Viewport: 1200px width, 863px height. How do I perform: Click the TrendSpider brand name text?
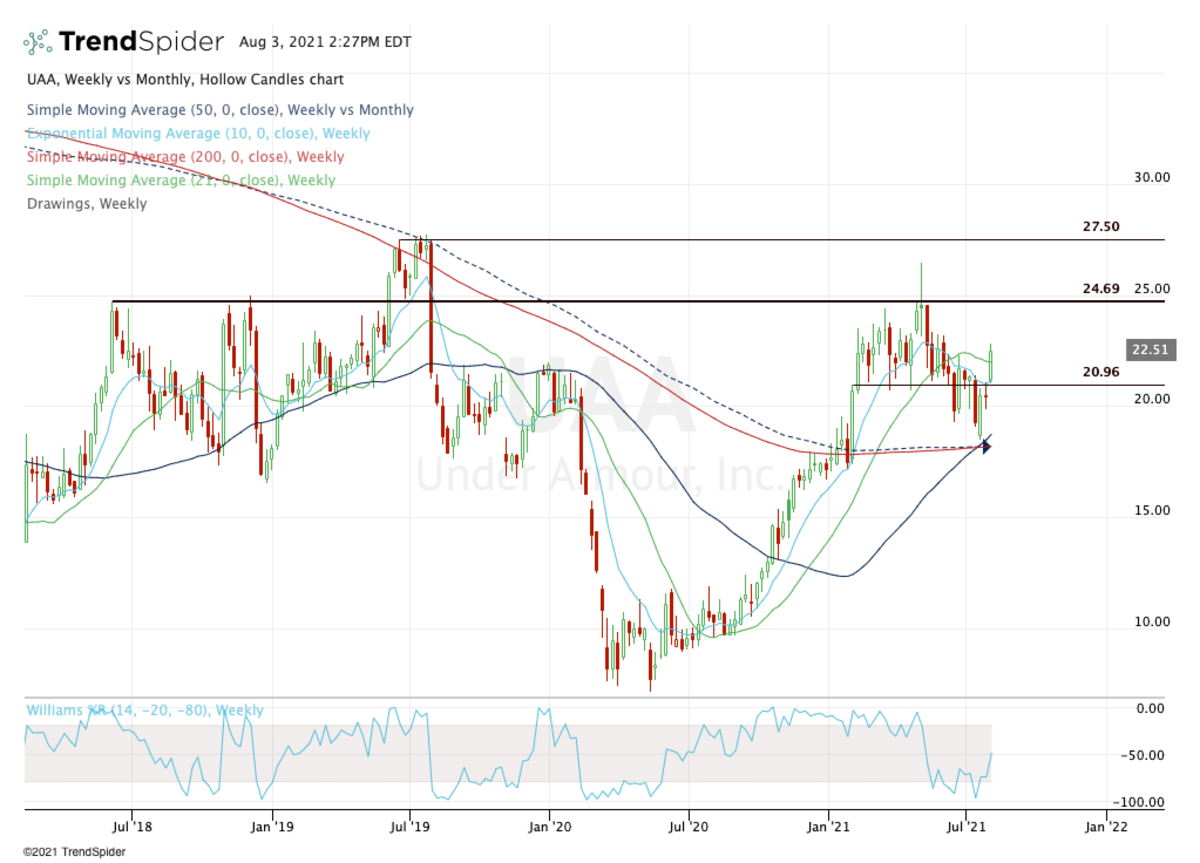click(141, 42)
